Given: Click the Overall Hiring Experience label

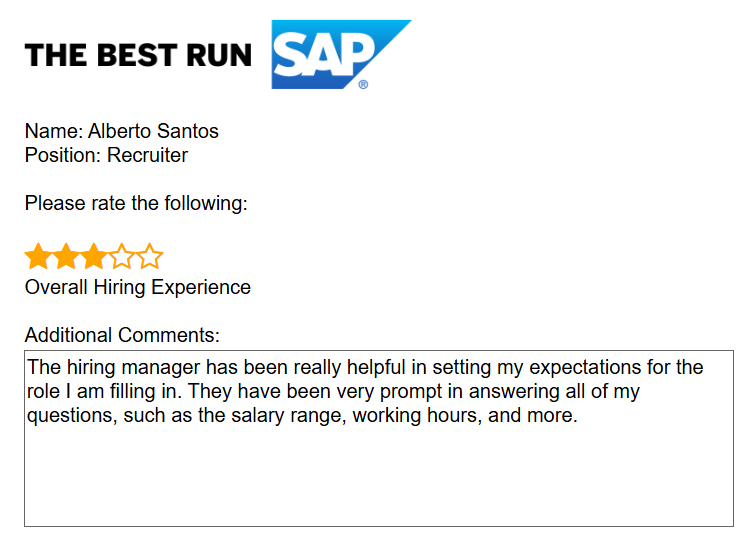Looking at the screenshot, I should (x=138, y=287).
